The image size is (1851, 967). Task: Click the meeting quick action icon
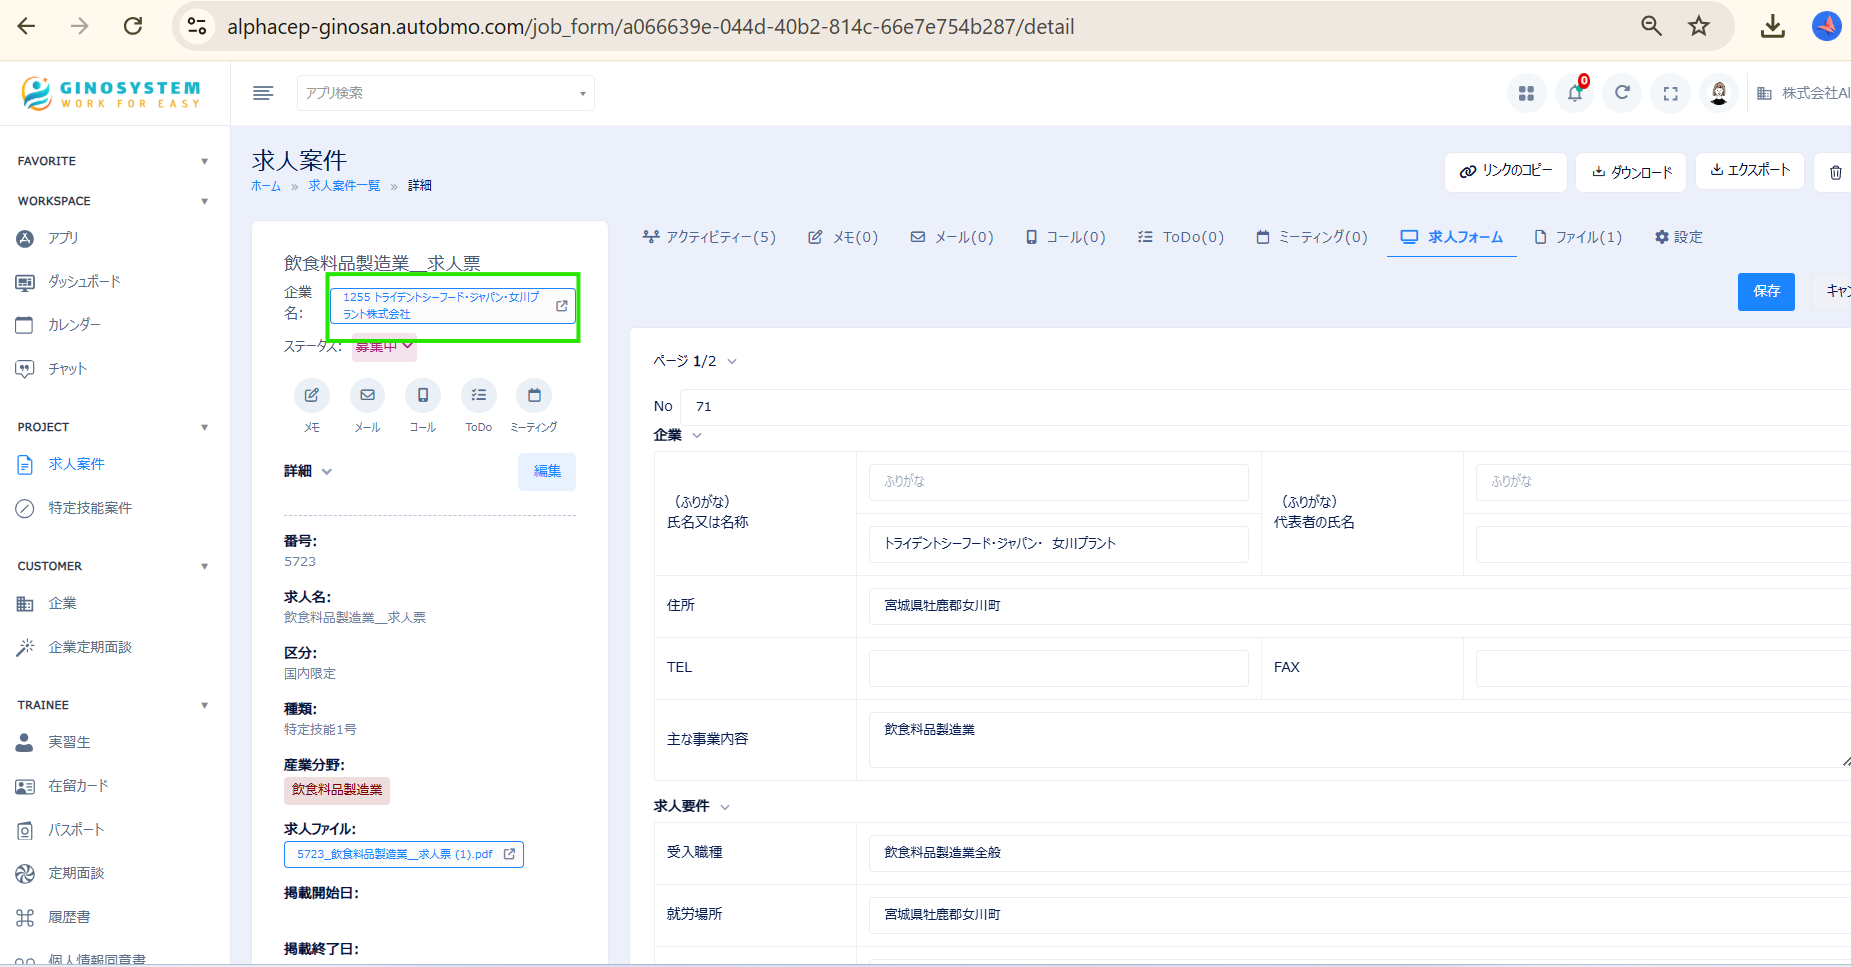coord(534,396)
